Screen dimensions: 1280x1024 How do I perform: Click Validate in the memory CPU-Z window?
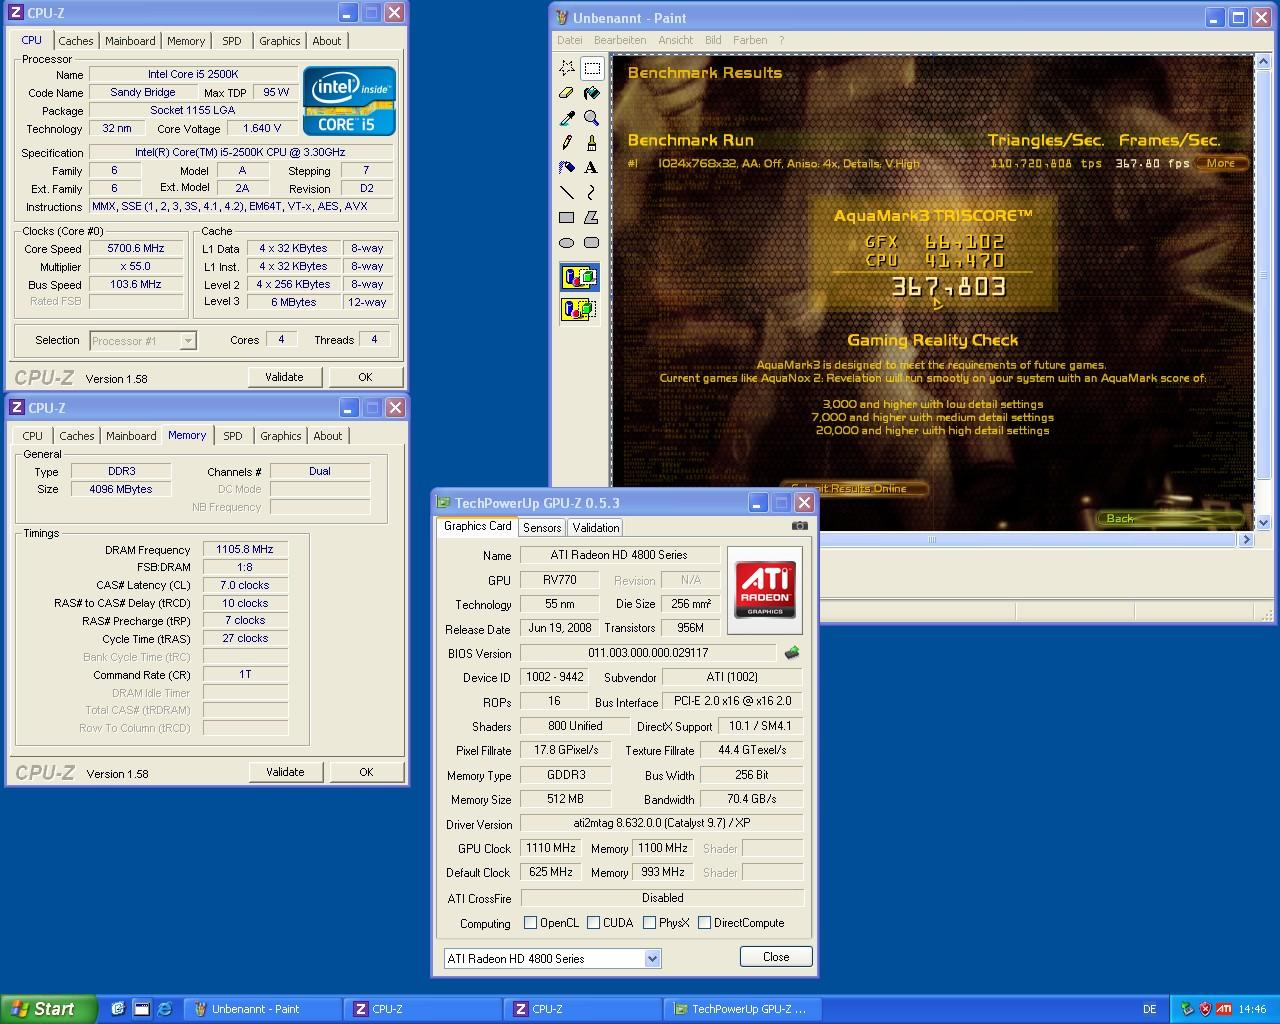tap(285, 772)
